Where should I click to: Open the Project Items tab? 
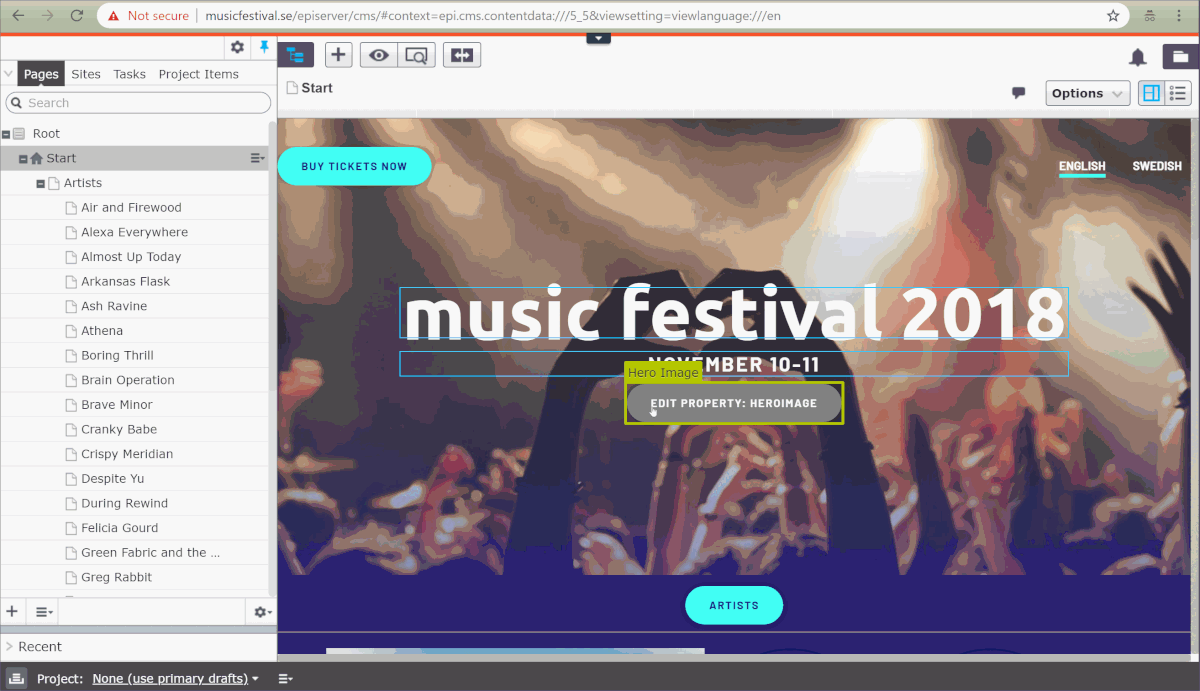pos(198,74)
